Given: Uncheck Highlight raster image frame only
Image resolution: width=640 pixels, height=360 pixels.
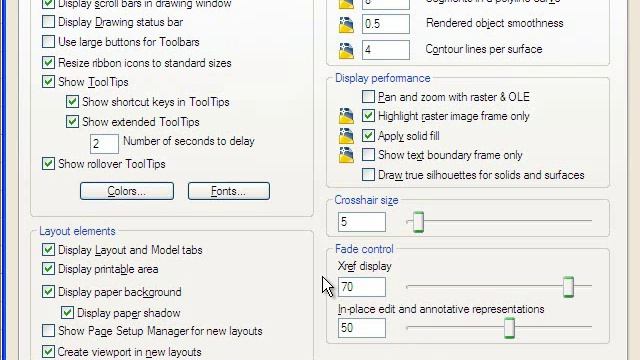Looking at the screenshot, I should pyautogui.click(x=368, y=116).
